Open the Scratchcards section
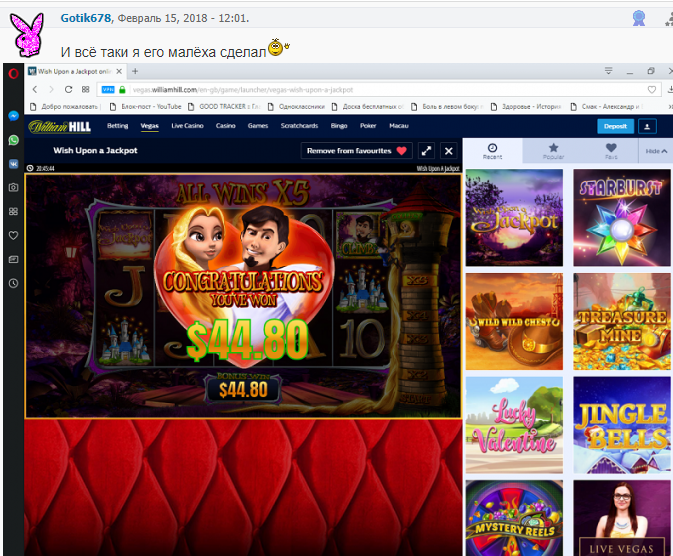Viewport: 673px width, 556px height. [x=299, y=126]
